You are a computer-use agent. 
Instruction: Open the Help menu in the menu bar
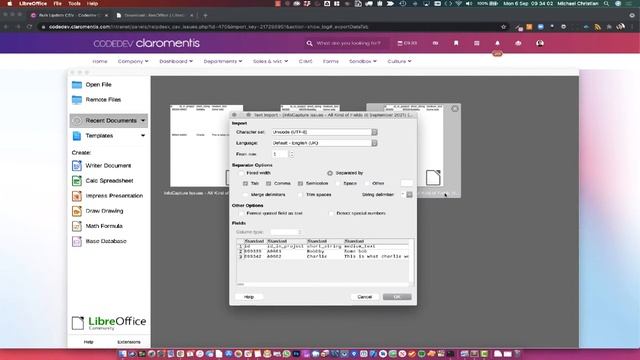pos(93,3)
